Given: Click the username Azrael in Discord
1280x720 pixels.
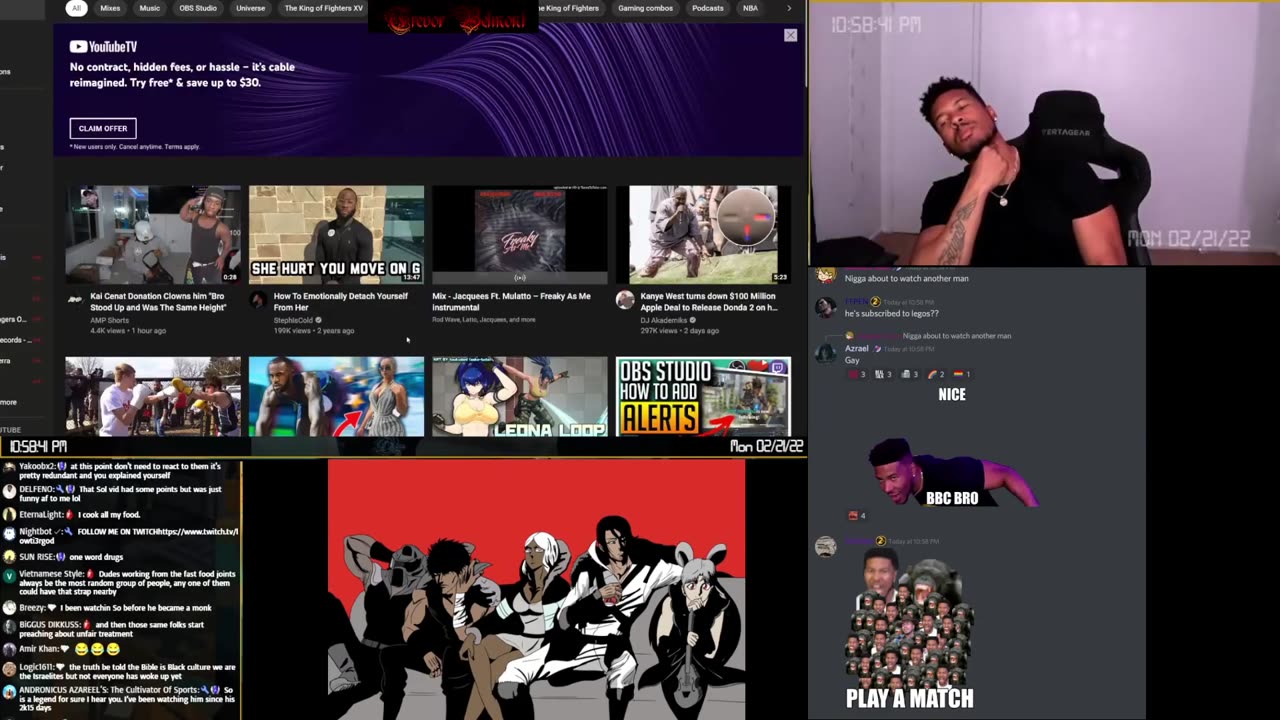Looking at the screenshot, I should [857, 348].
